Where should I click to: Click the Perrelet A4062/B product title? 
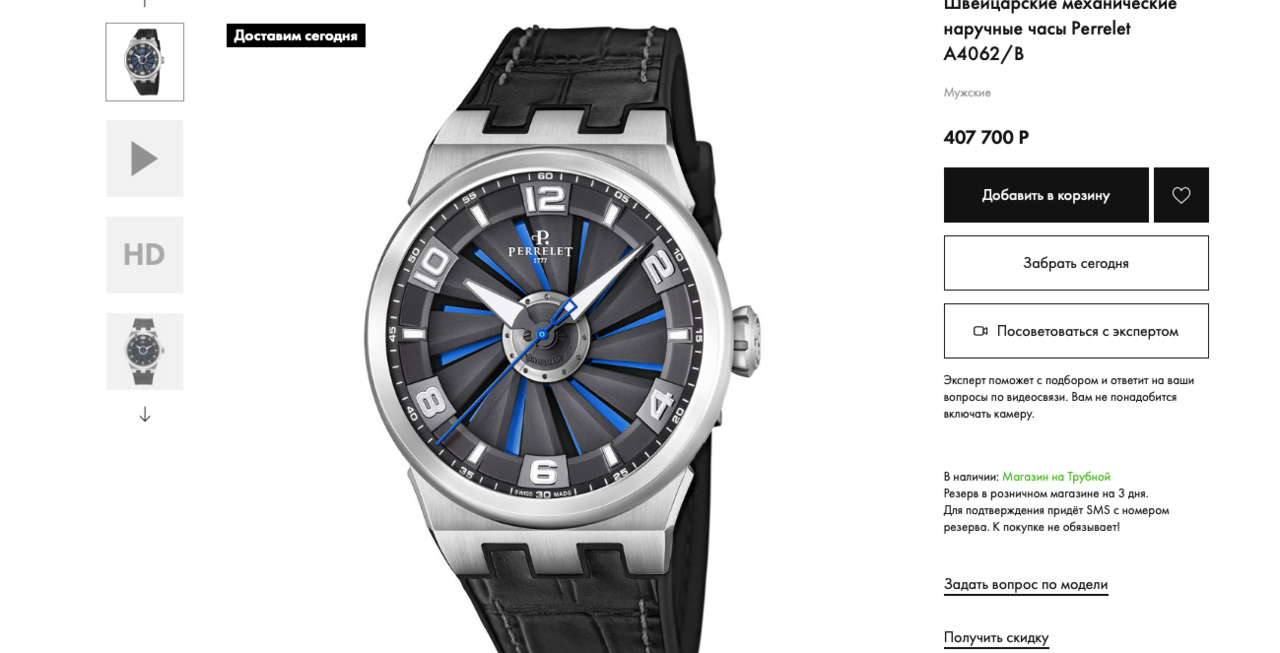point(1060,29)
